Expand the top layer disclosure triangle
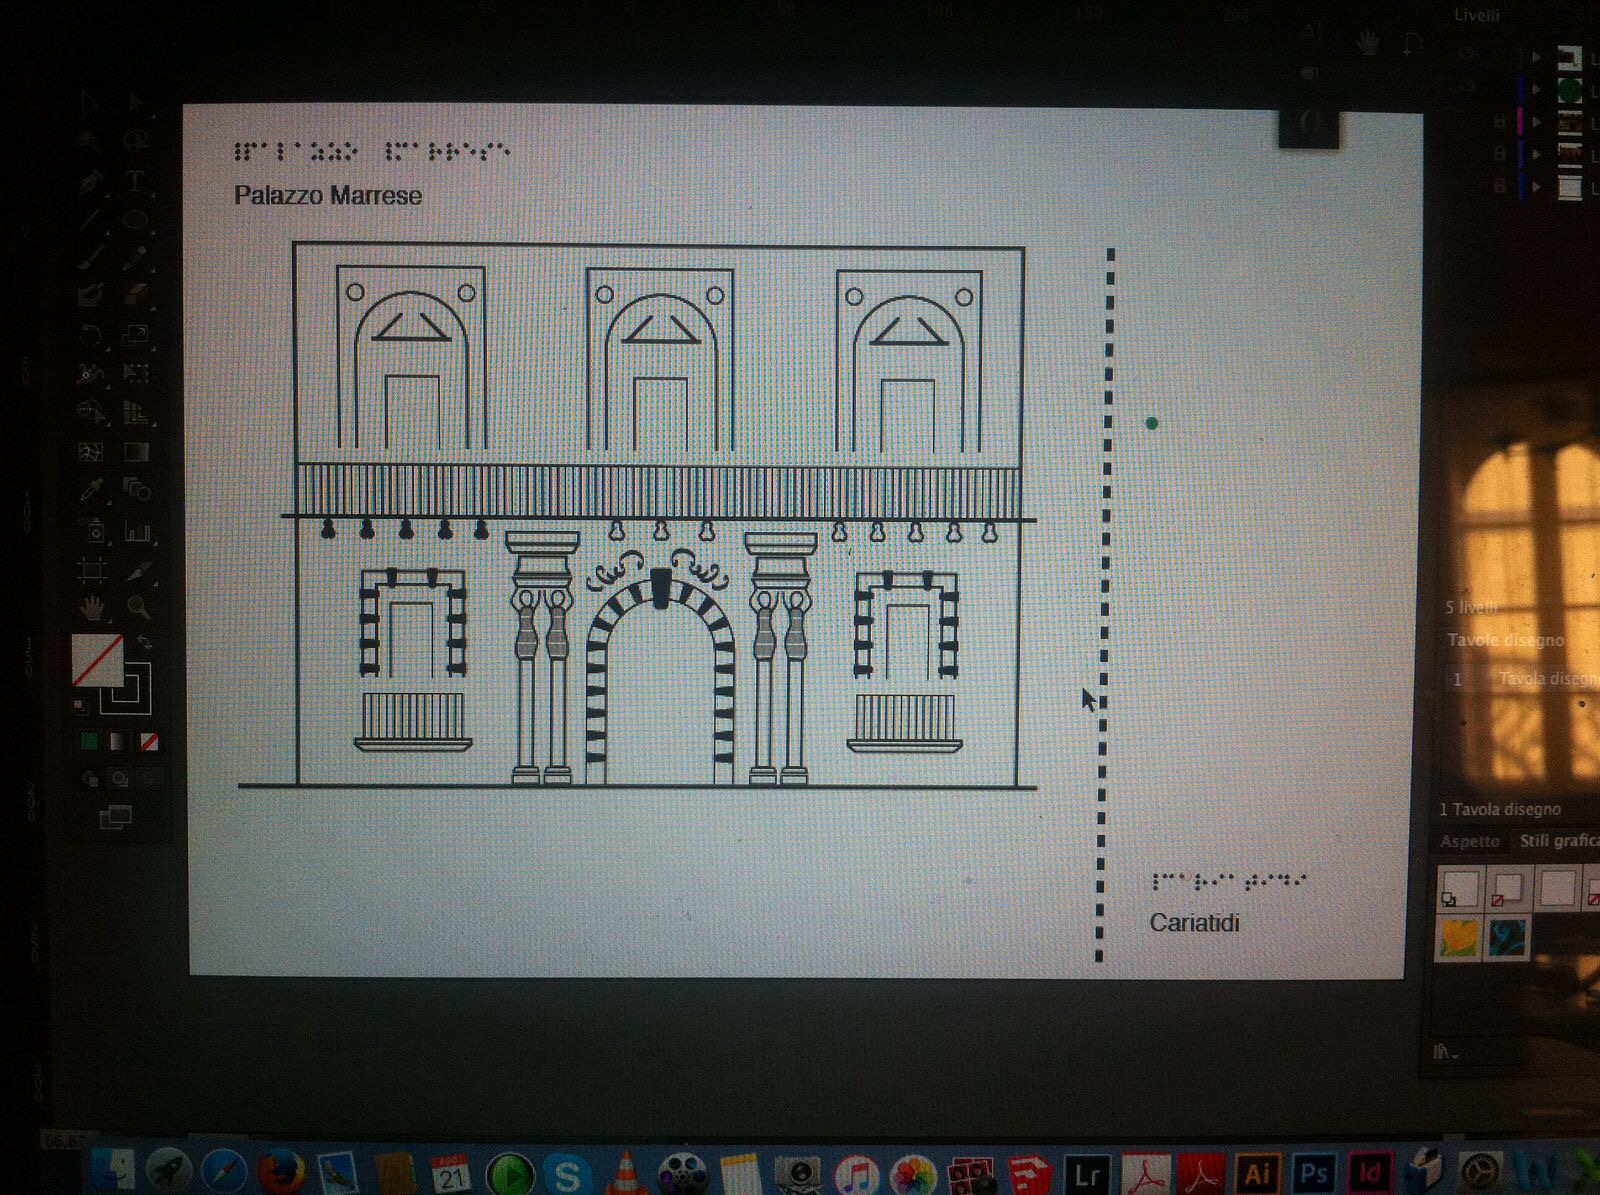 click(x=1538, y=57)
